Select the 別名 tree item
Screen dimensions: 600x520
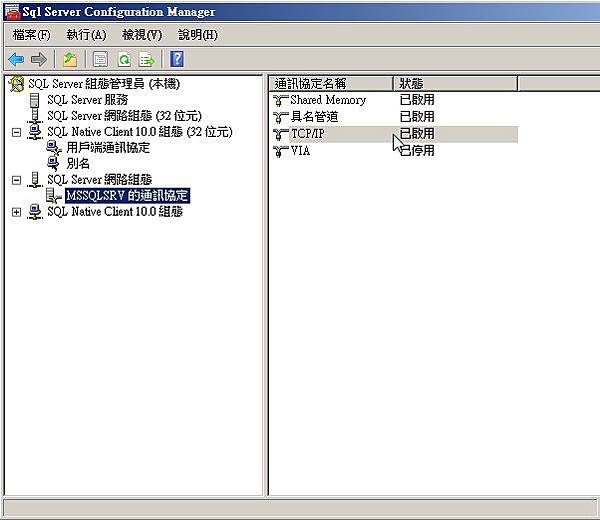(78, 164)
